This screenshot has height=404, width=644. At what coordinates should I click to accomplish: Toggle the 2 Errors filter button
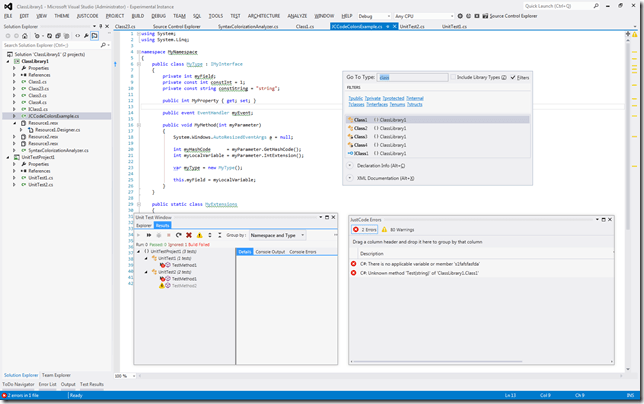coord(362,229)
